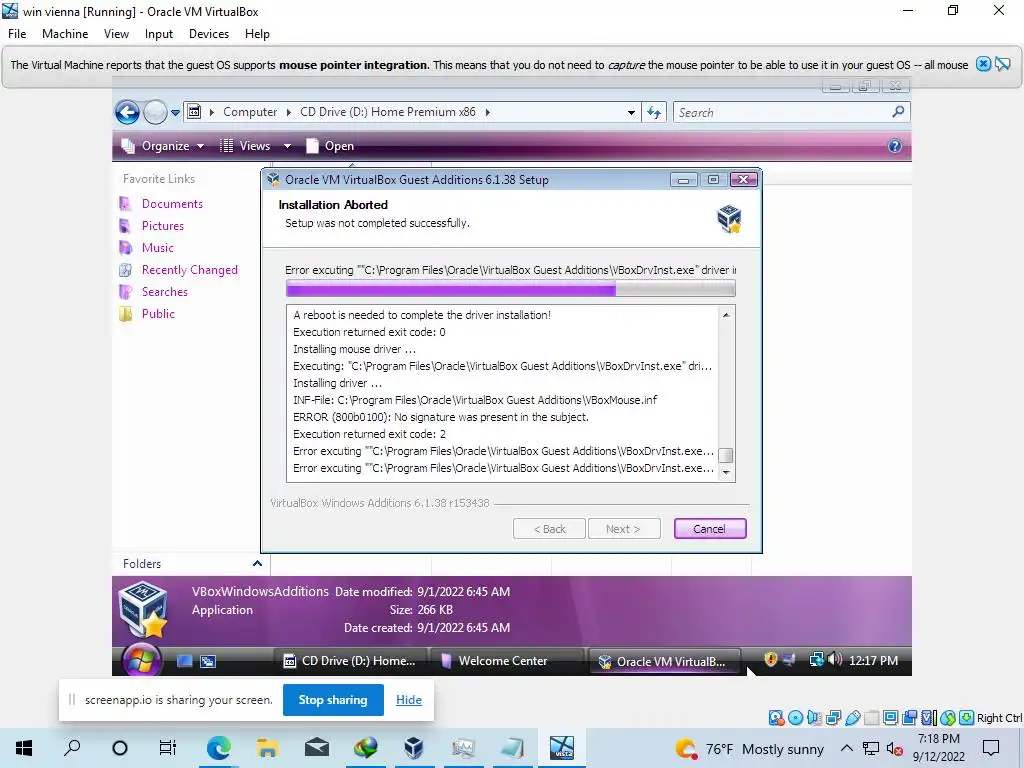Open the Machine menu
The image size is (1024, 768).
(65, 34)
